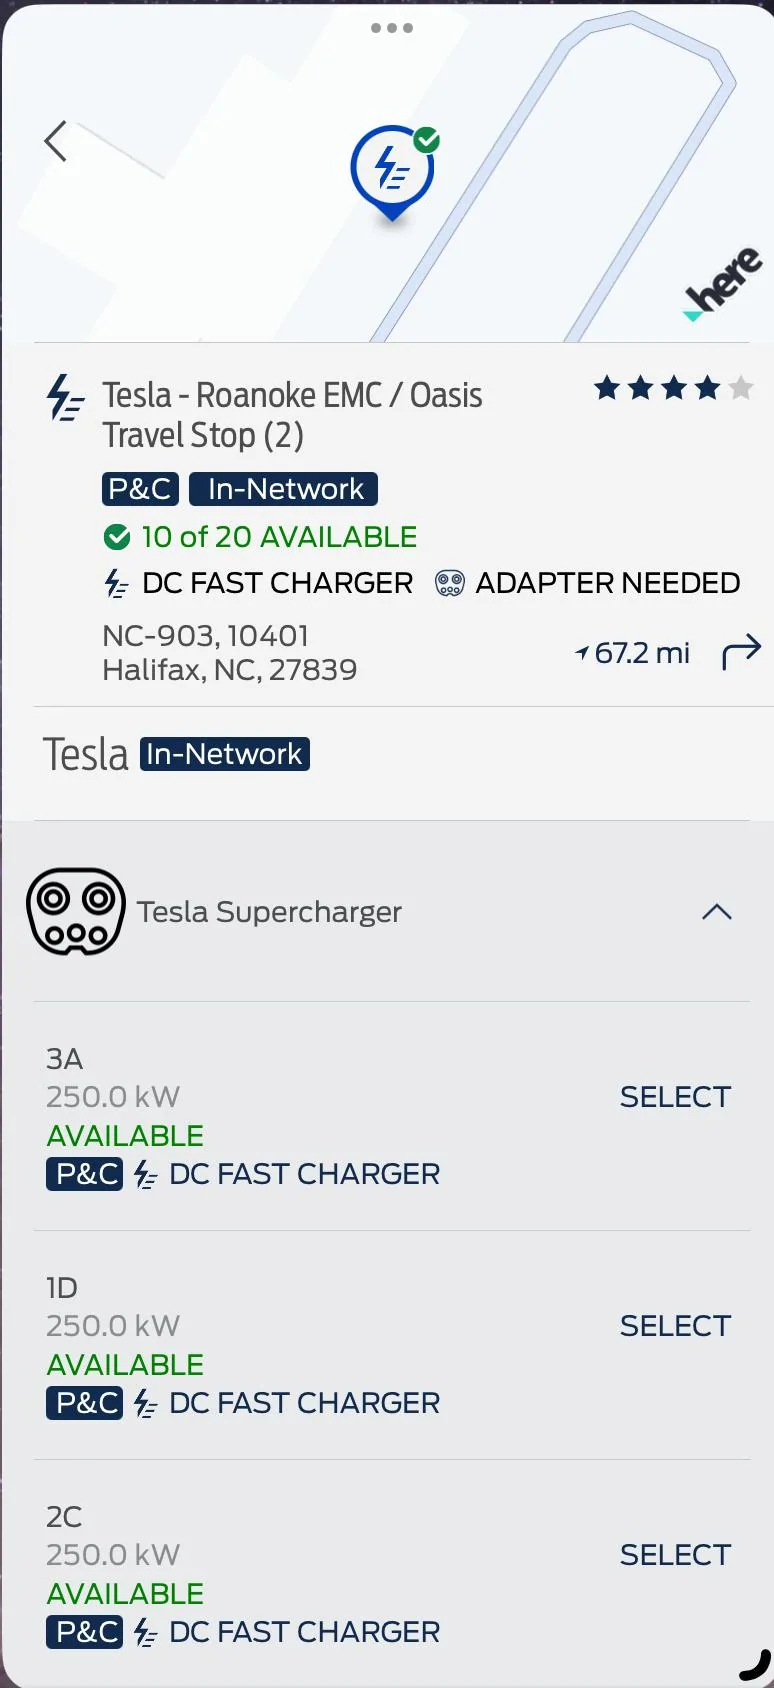Tap the charging station map pin
This screenshot has height=1688, width=774.
pos(392,170)
